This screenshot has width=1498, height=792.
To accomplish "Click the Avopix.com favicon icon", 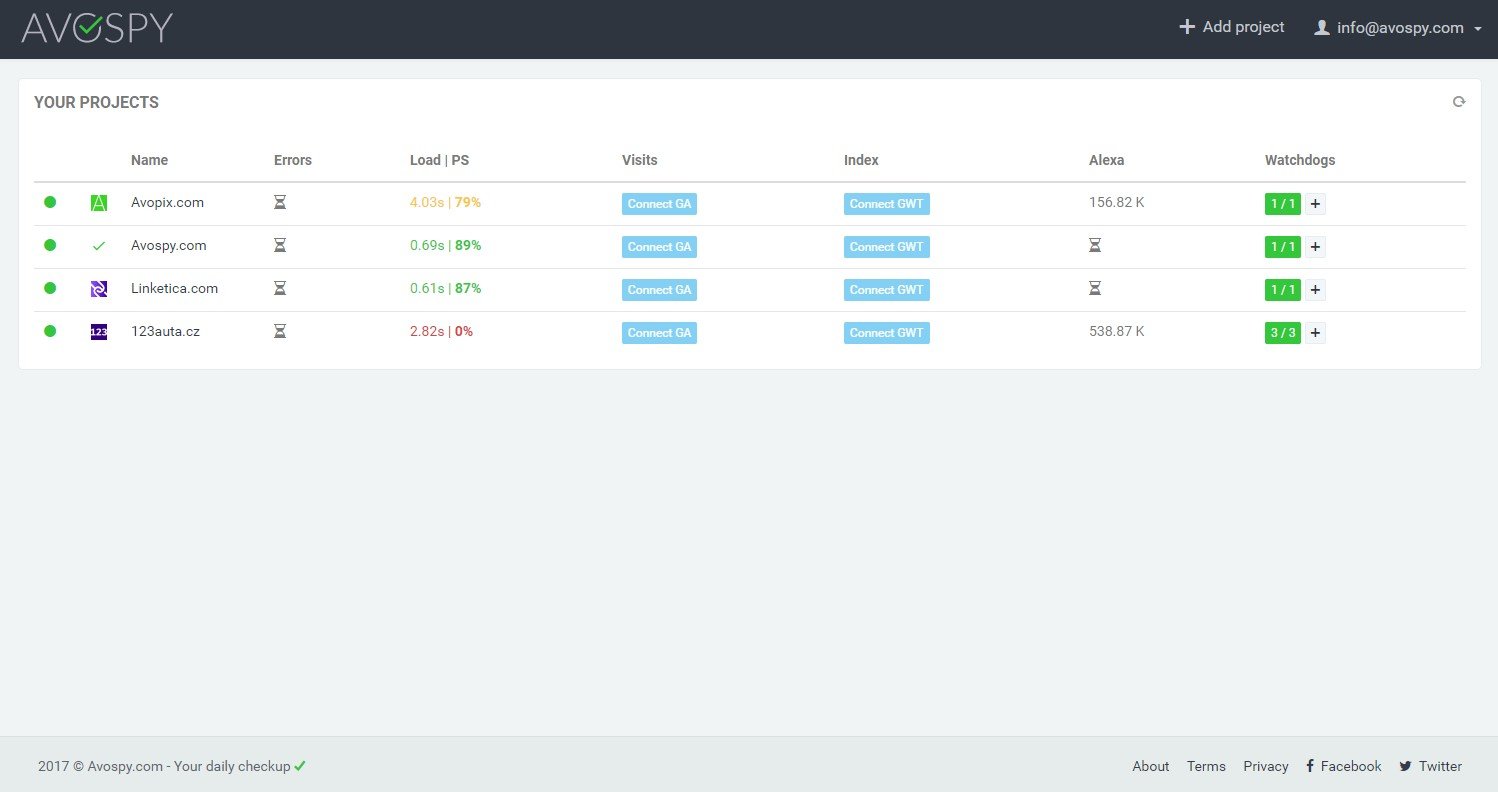I will tap(99, 203).
